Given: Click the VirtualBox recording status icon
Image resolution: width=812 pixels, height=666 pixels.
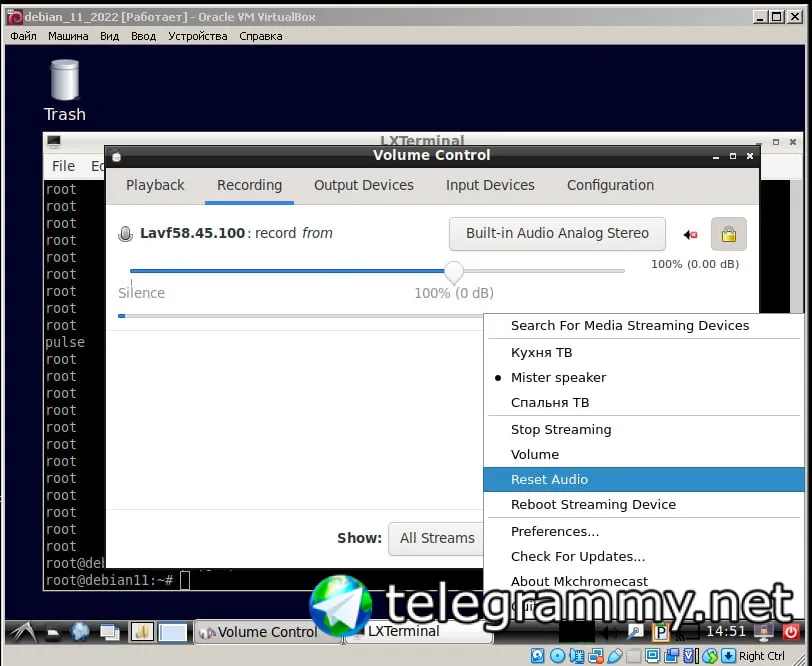Looking at the screenshot, I should coord(672,656).
